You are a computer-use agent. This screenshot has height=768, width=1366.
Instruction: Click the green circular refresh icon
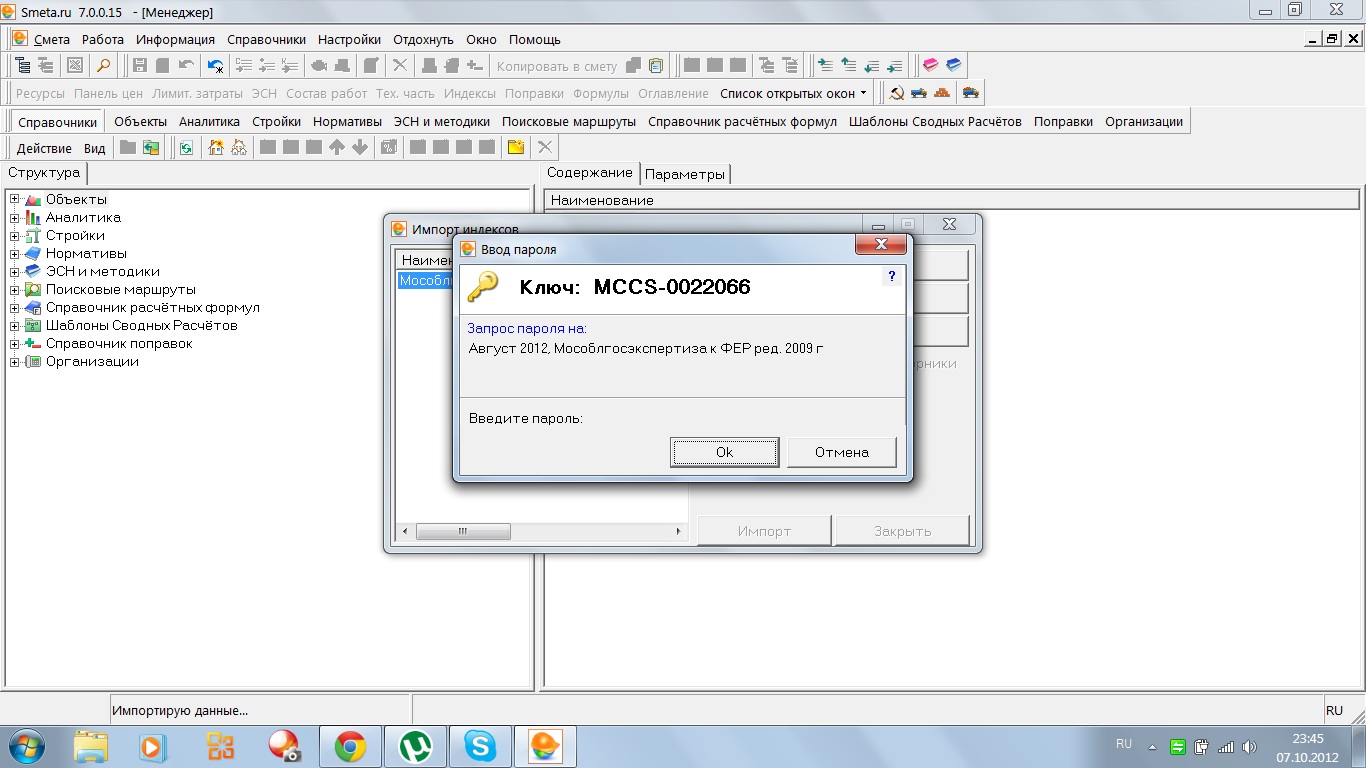tap(185, 147)
